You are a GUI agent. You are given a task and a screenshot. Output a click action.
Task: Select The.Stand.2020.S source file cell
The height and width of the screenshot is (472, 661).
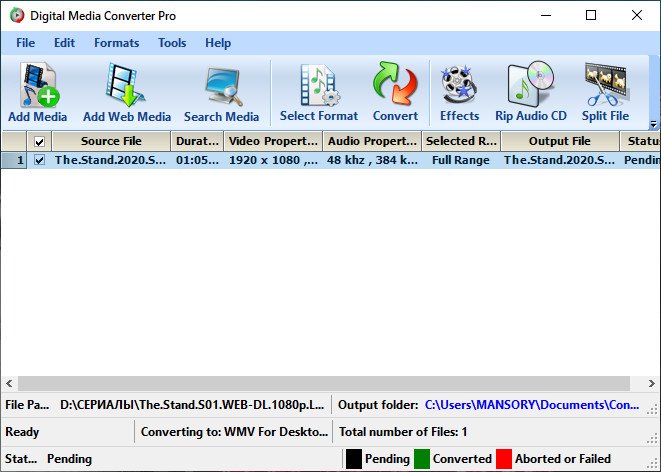coord(110,160)
